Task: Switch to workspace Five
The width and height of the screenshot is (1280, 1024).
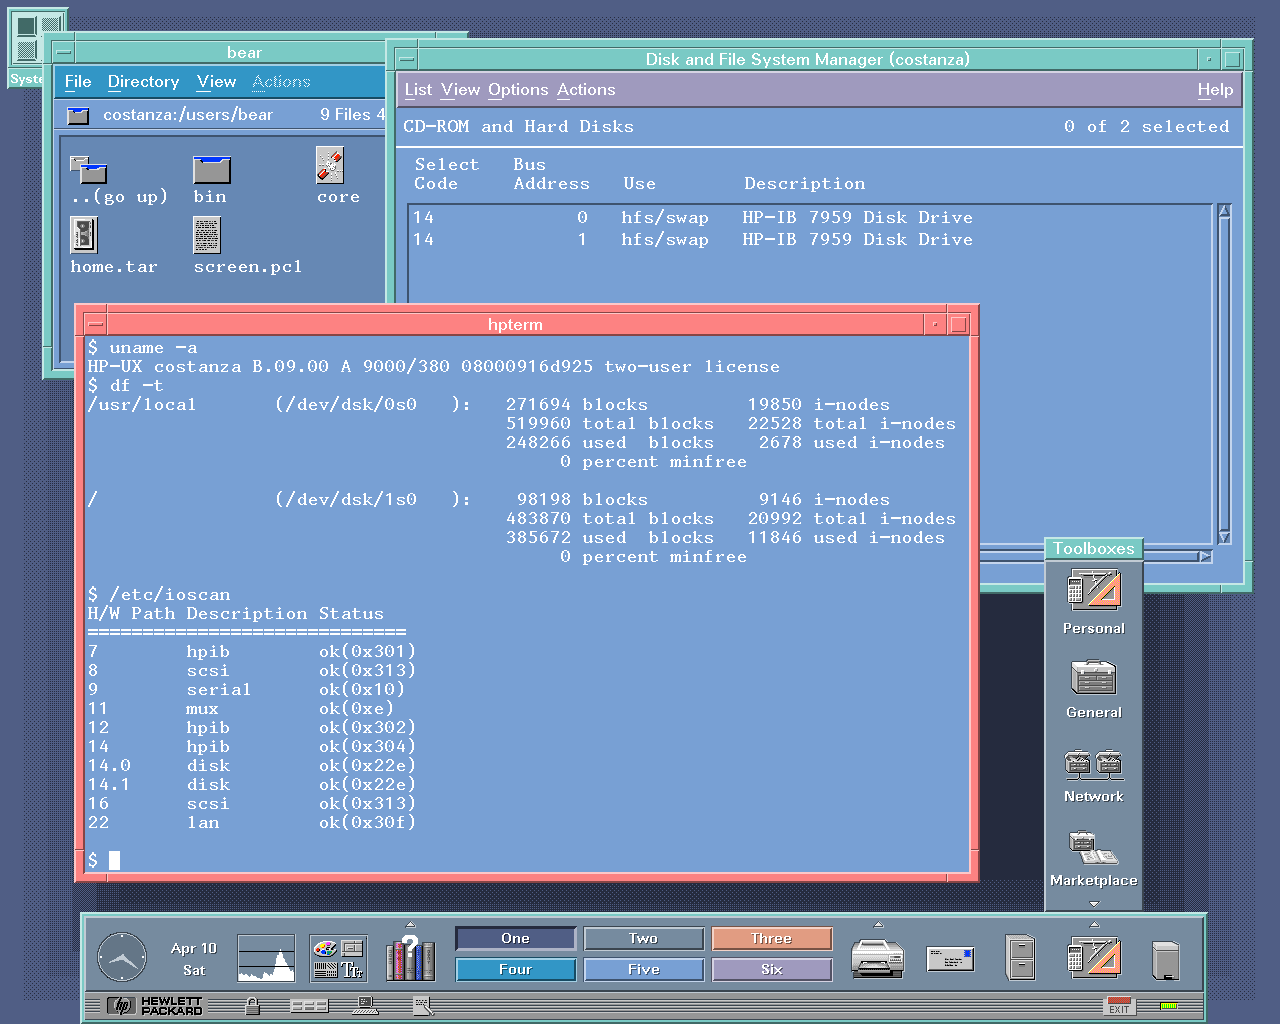Action: [644, 969]
